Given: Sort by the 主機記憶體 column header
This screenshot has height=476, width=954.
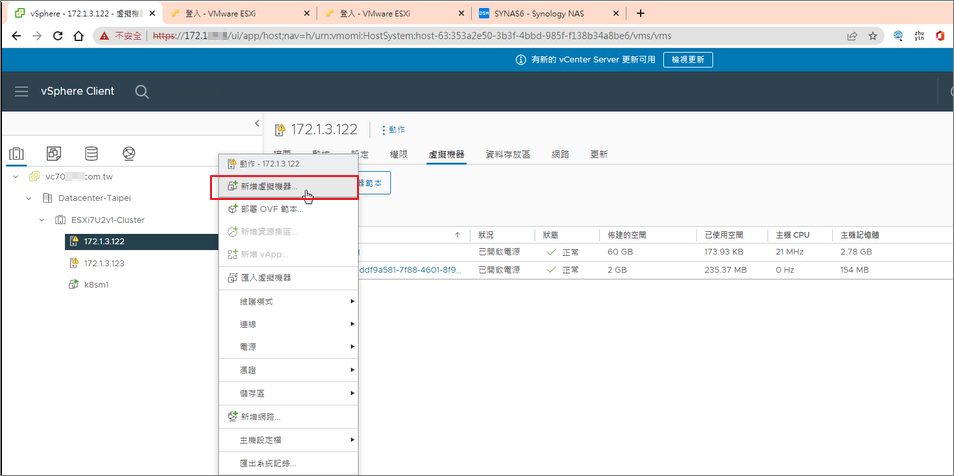Looking at the screenshot, I should [x=860, y=234].
